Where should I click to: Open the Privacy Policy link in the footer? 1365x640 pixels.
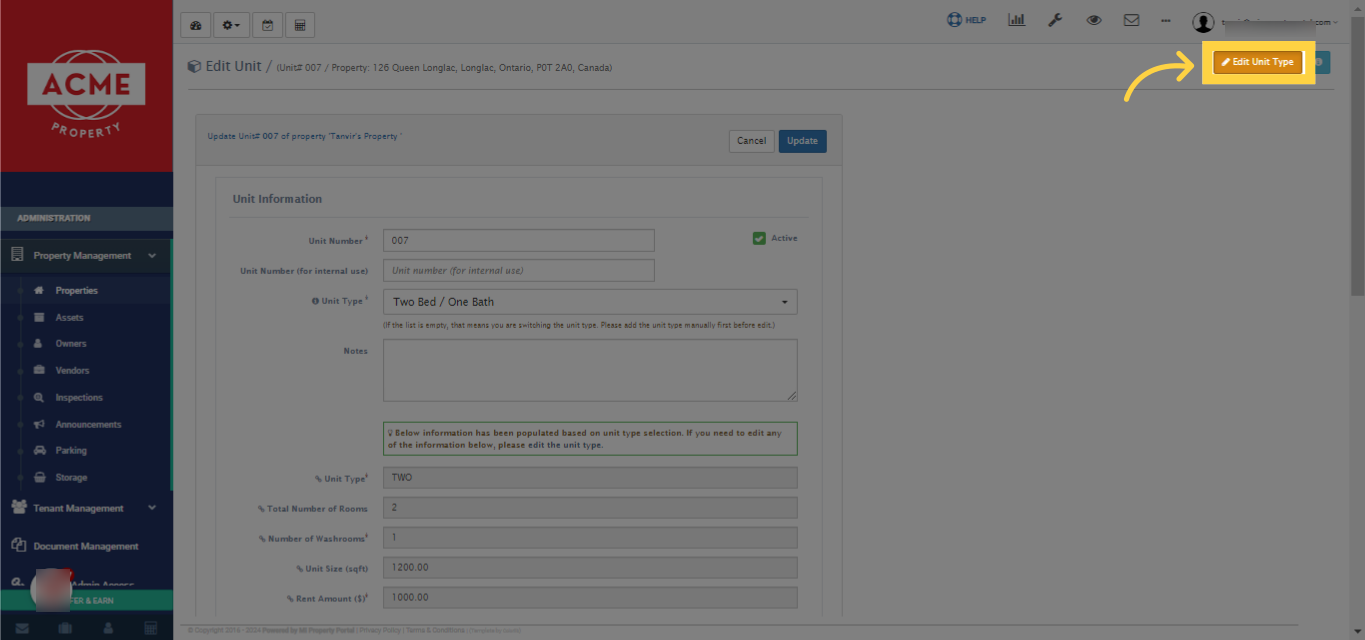(x=380, y=630)
